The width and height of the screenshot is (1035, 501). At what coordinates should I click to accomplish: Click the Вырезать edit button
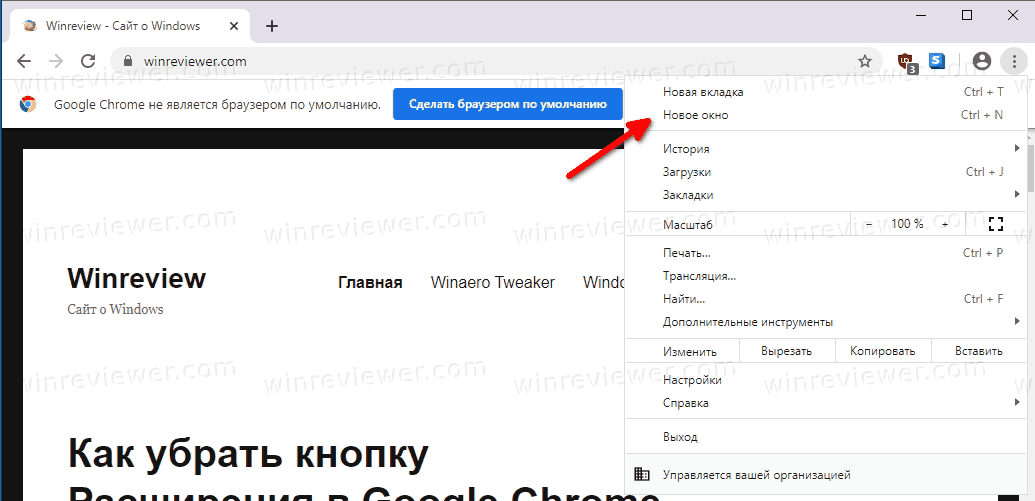coord(787,351)
